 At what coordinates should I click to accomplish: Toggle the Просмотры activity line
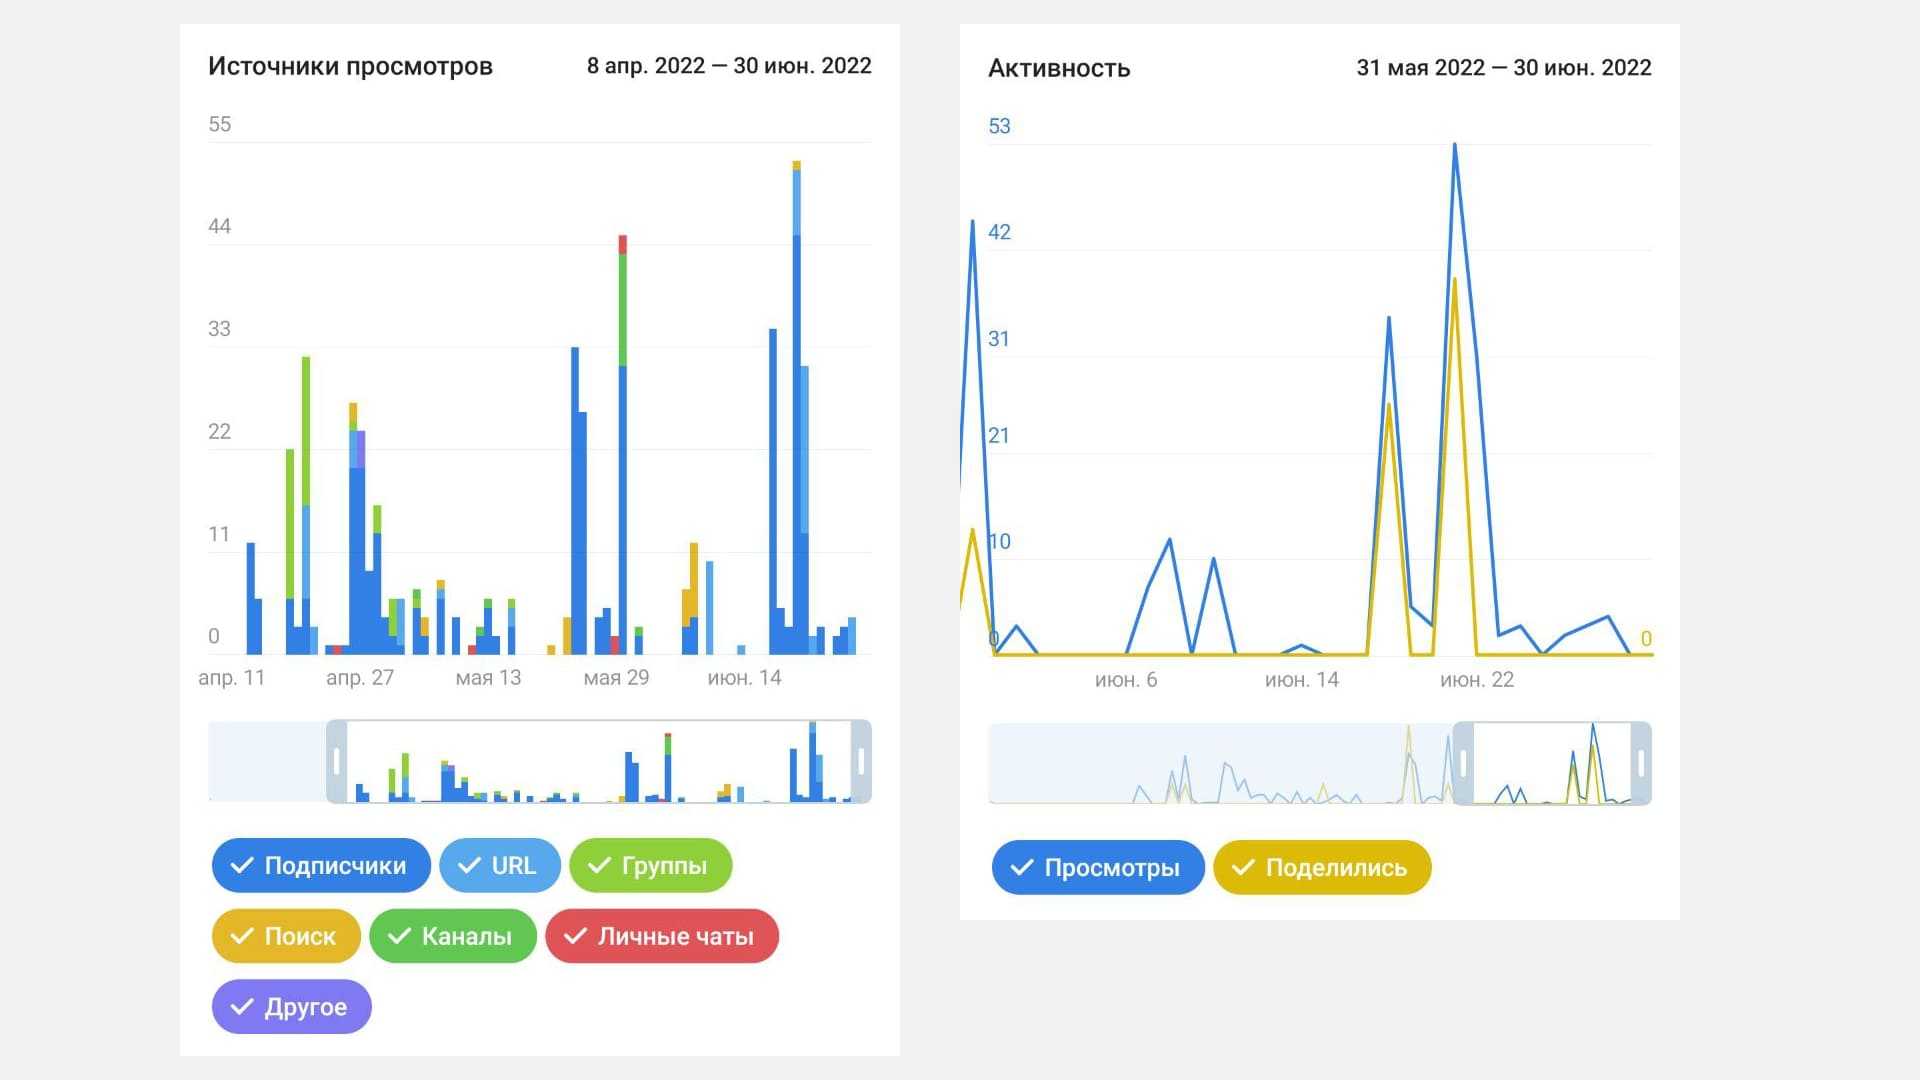point(1098,868)
